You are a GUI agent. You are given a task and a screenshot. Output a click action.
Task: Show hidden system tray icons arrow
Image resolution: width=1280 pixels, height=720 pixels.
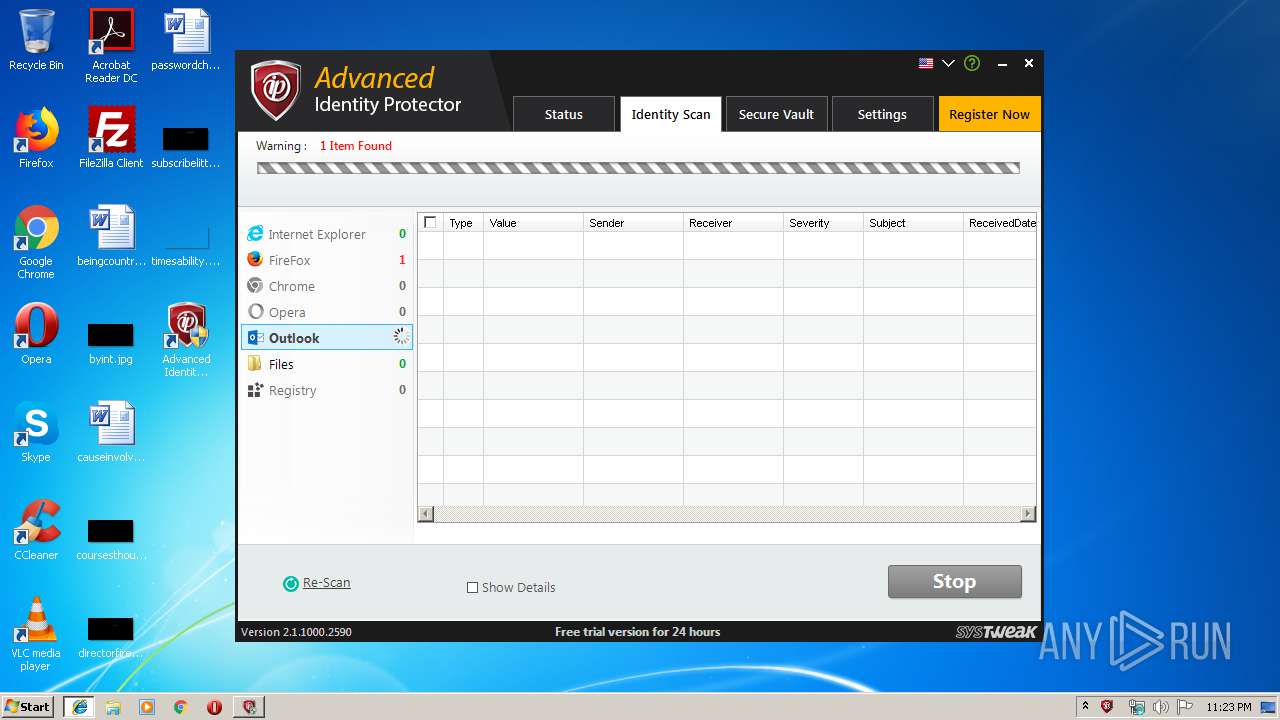1085,706
